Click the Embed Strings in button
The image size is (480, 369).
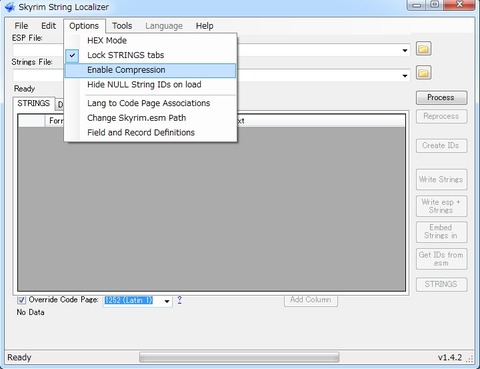(441, 232)
